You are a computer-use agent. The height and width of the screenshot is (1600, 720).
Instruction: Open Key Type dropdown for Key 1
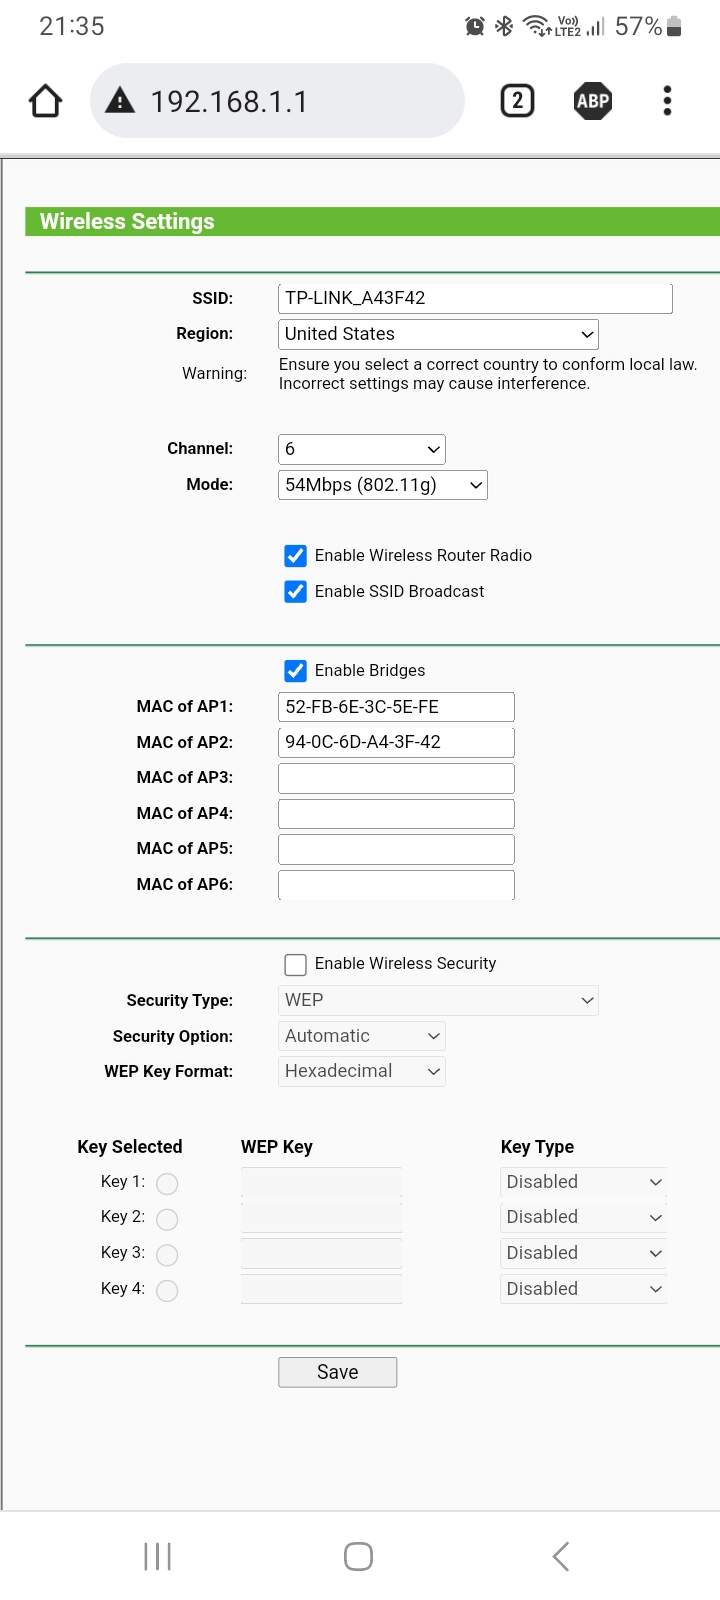pos(583,1182)
